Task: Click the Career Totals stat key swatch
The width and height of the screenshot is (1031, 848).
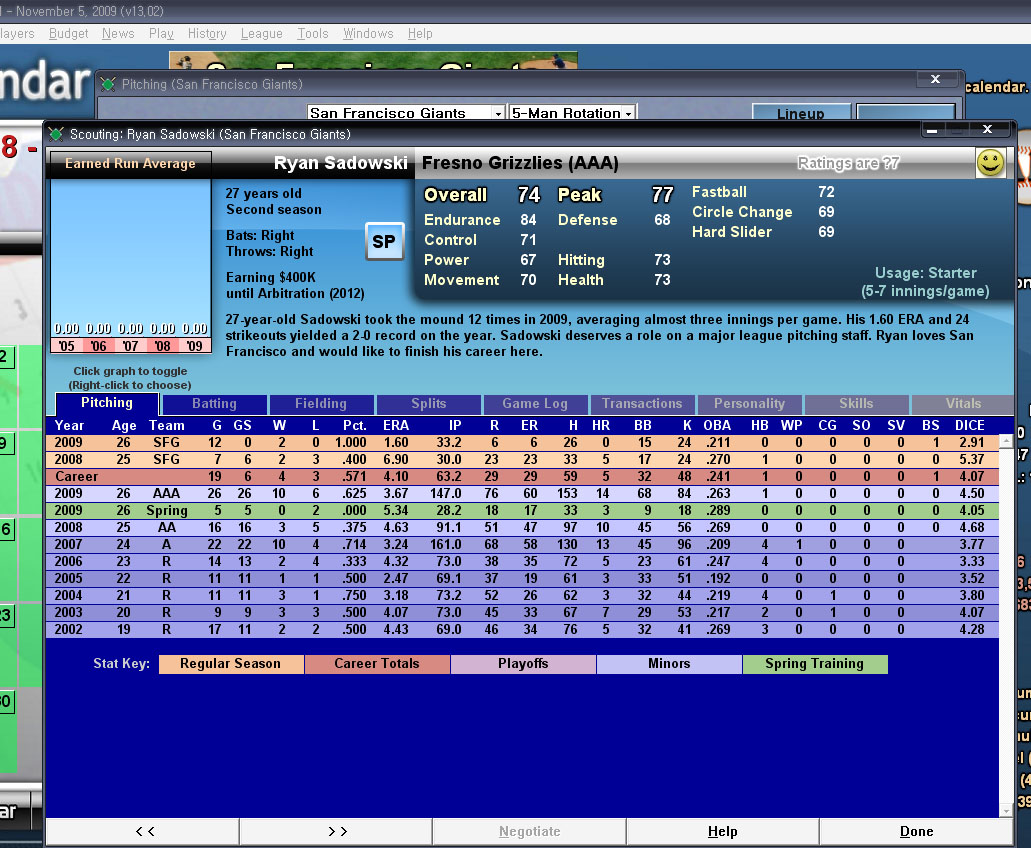Action: click(377, 664)
